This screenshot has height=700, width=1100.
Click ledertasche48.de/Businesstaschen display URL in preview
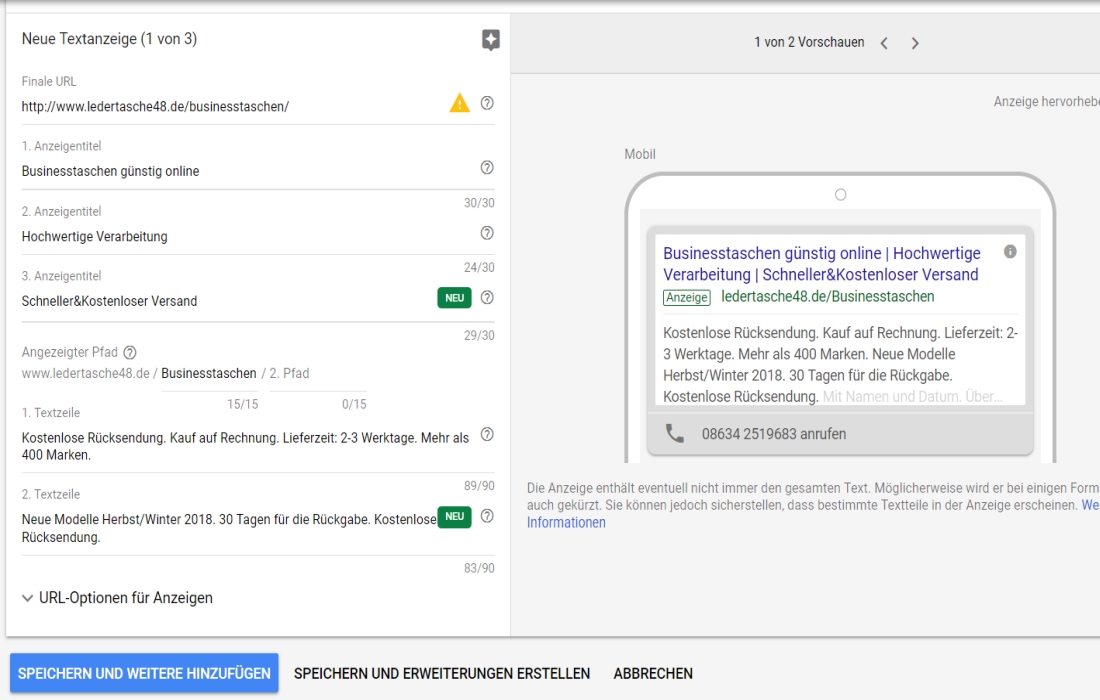(x=828, y=297)
